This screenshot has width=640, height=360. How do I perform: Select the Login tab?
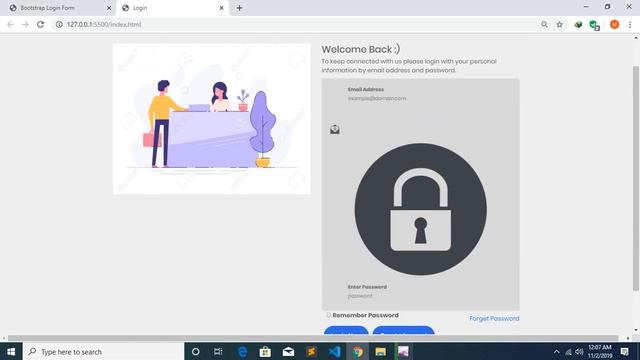173,8
